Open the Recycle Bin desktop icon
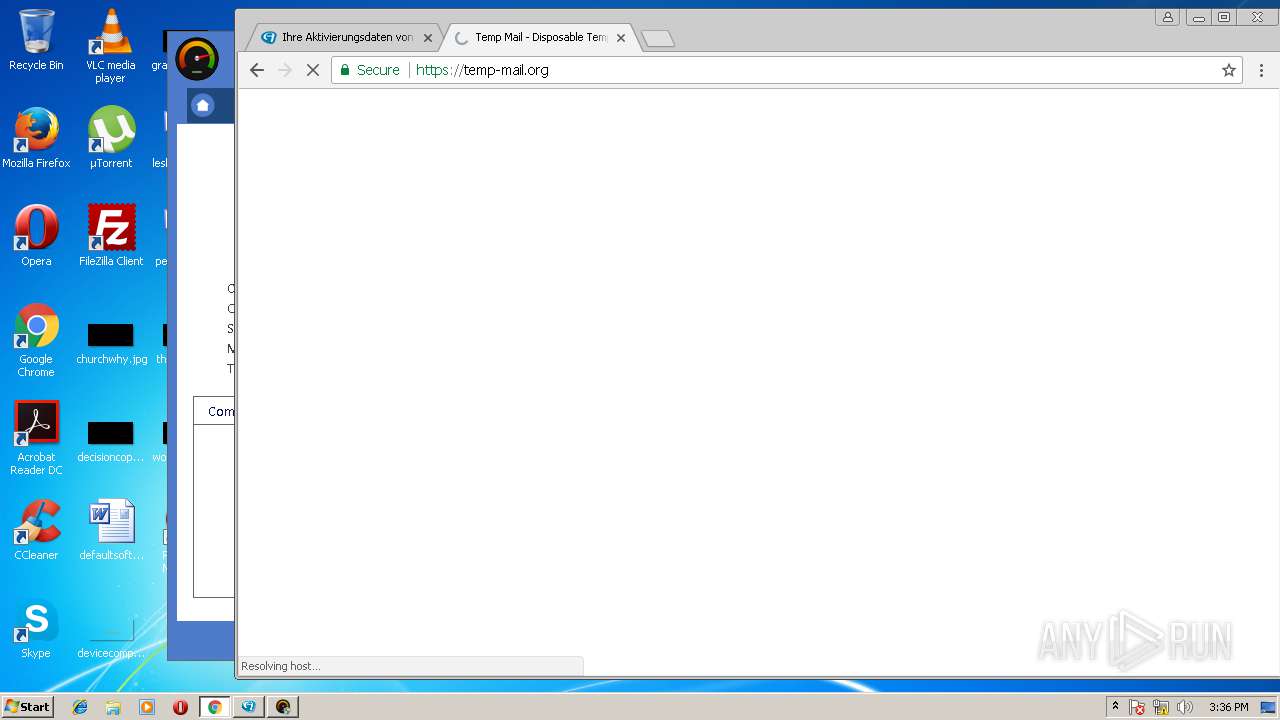 (x=36, y=39)
